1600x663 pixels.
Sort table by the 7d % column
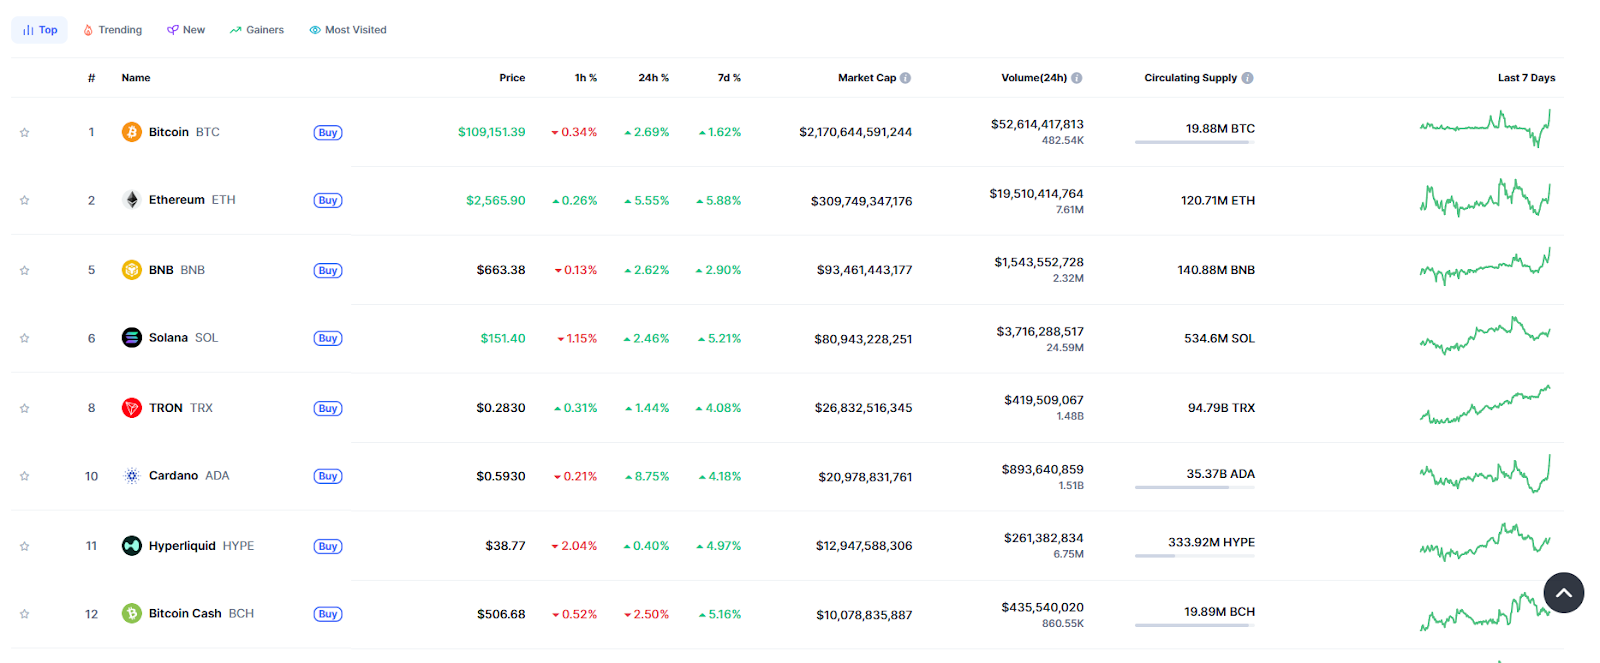coord(729,78)
